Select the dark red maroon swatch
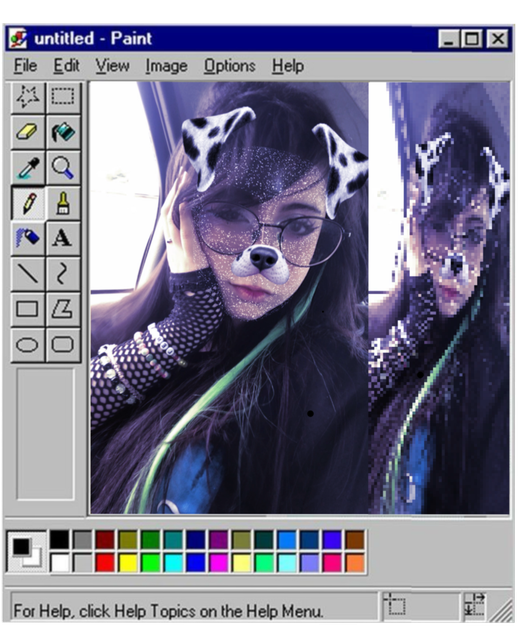Image resolution: width=518 pixels, height=640 pixels. click(105, 540)
